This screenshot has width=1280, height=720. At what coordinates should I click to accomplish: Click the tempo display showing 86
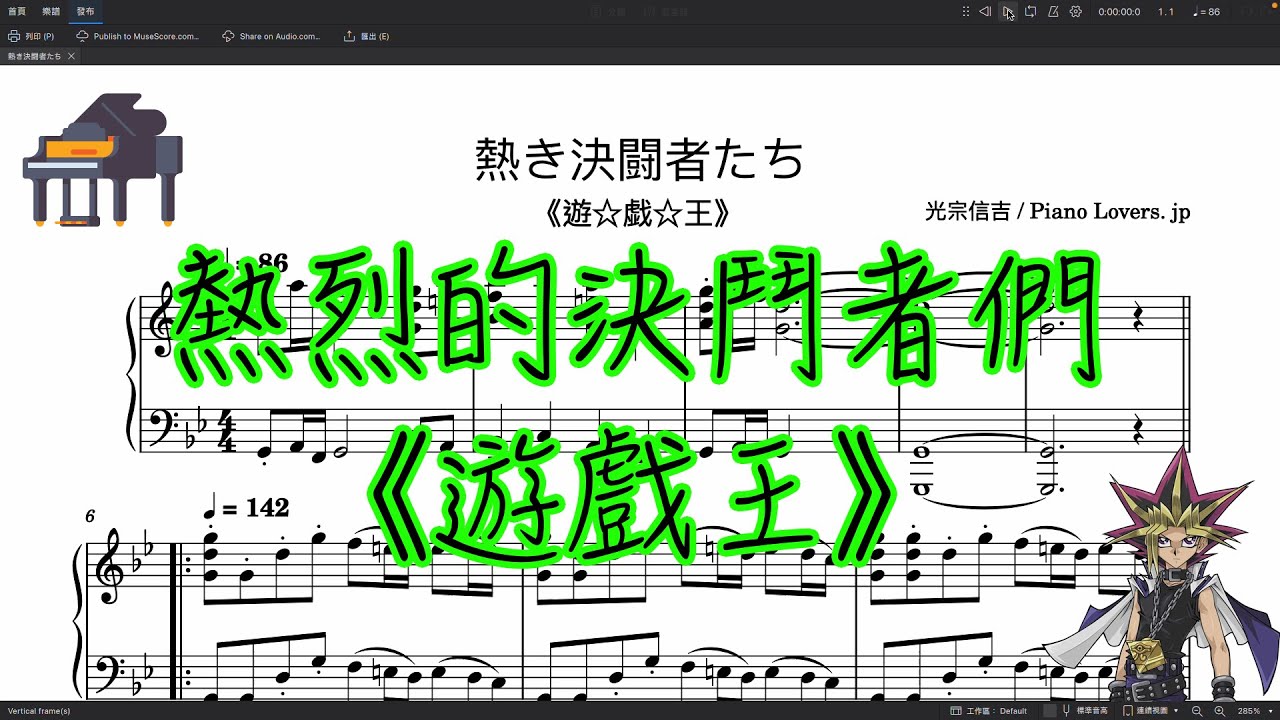coord(1207,12)
